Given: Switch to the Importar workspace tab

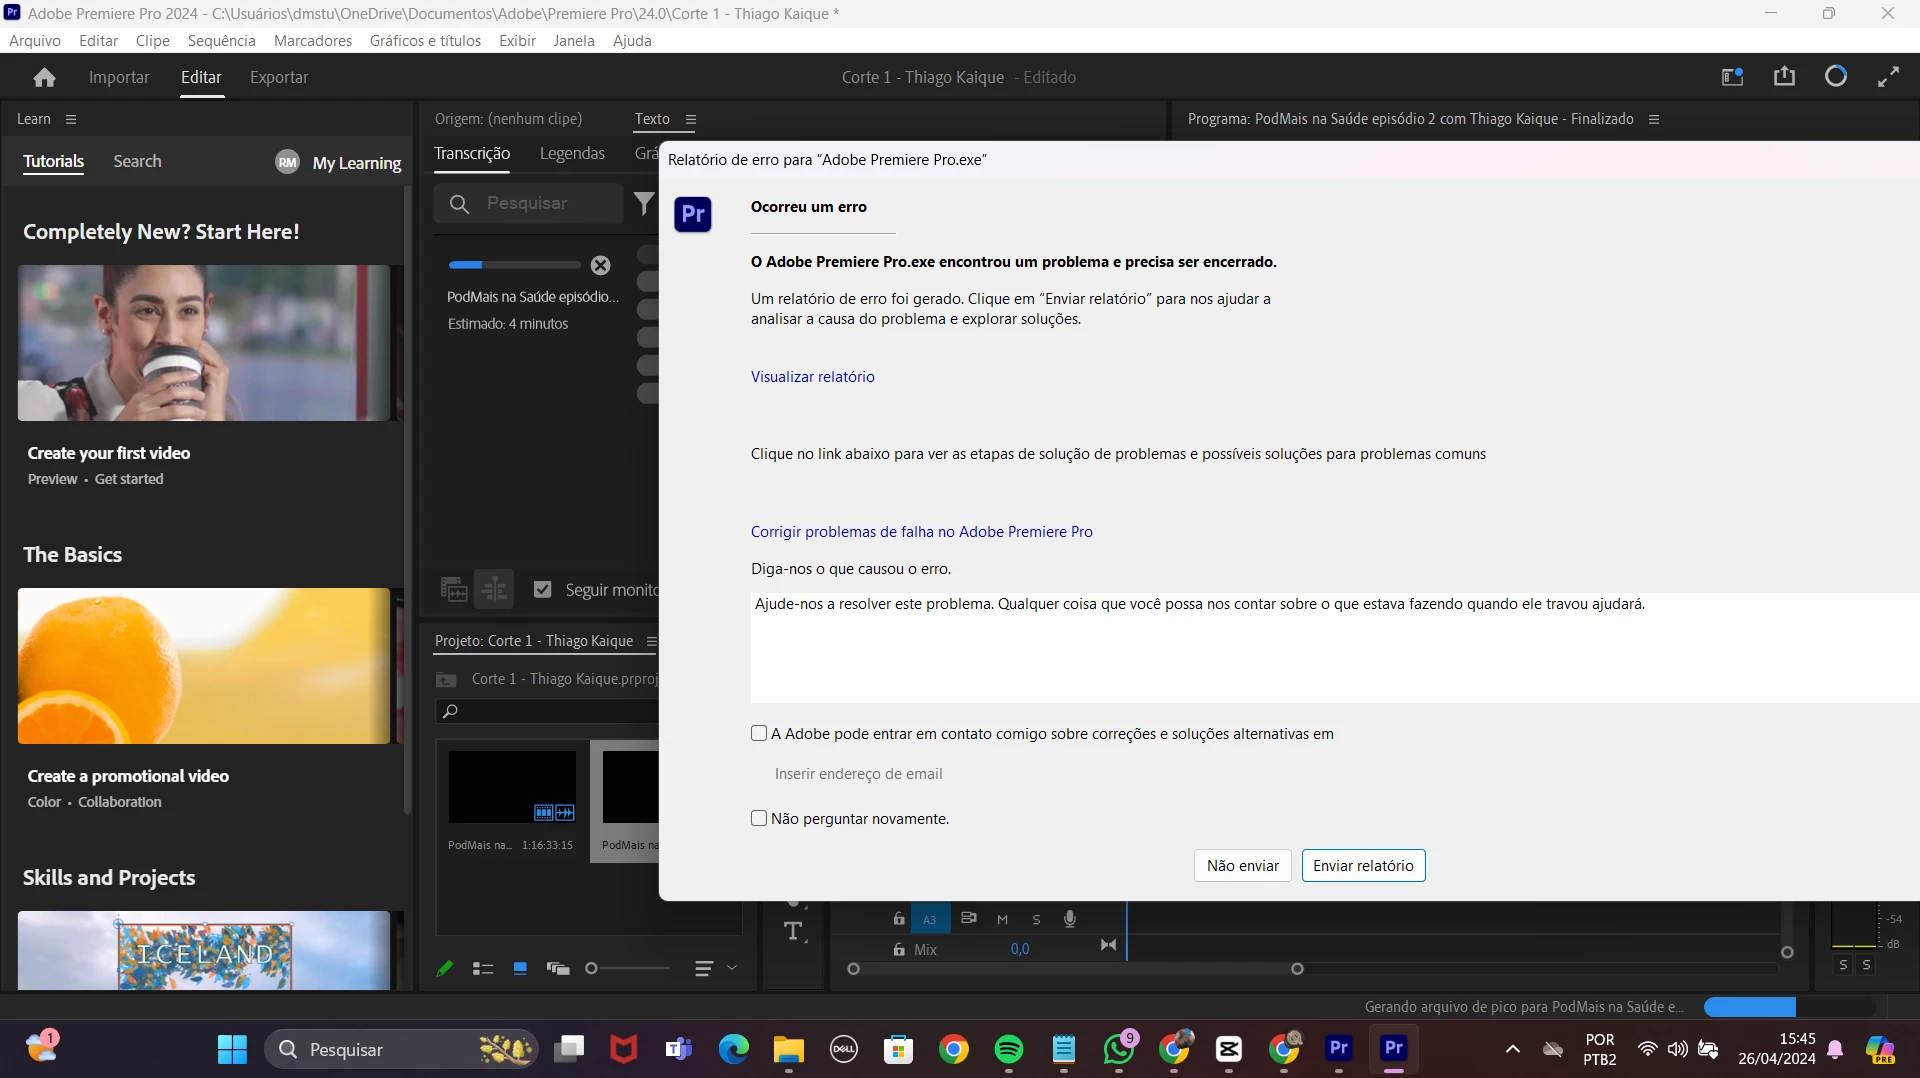Looking at the screenshot, I should pos(119,77).
